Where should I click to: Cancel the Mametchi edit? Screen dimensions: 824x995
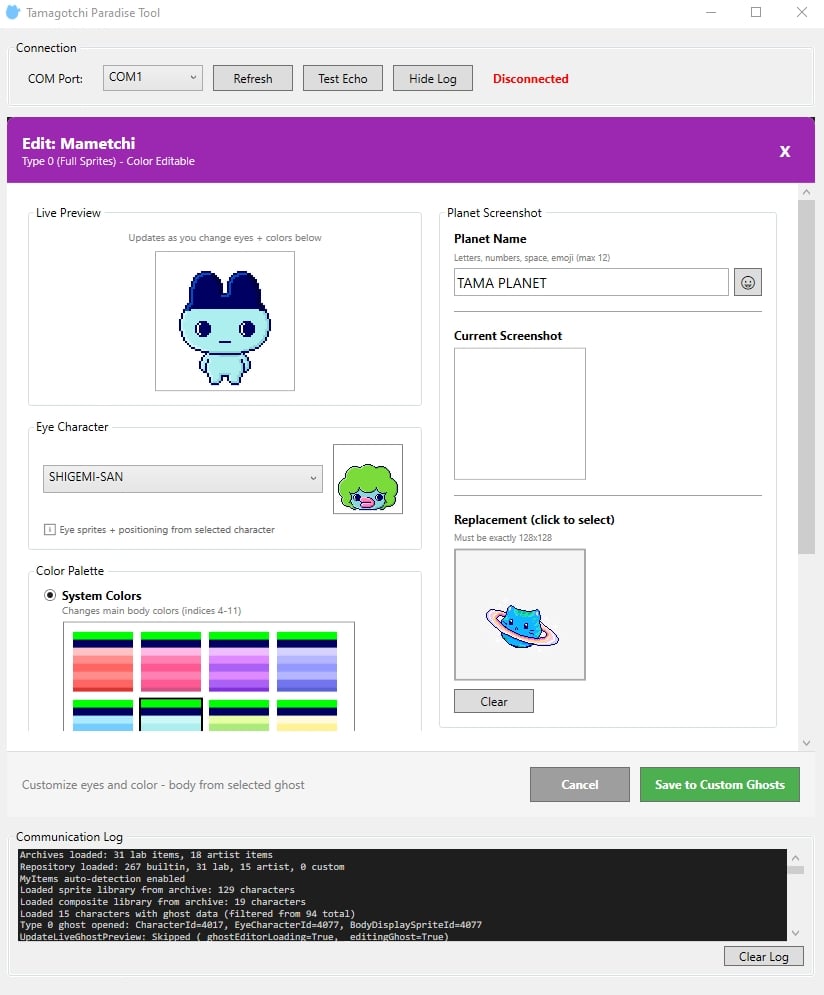[x=579, y=784]
